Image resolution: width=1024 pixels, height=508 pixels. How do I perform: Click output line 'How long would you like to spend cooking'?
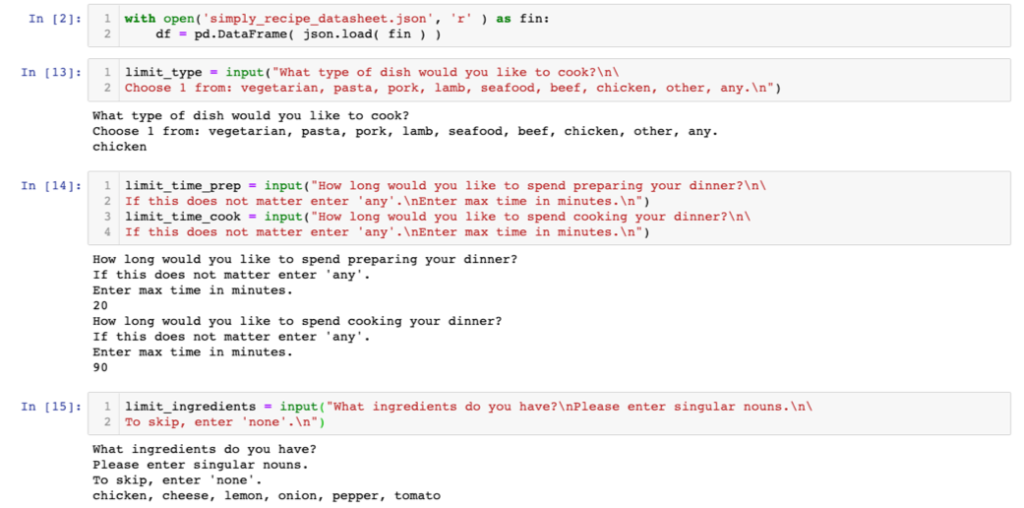point(297,321)
